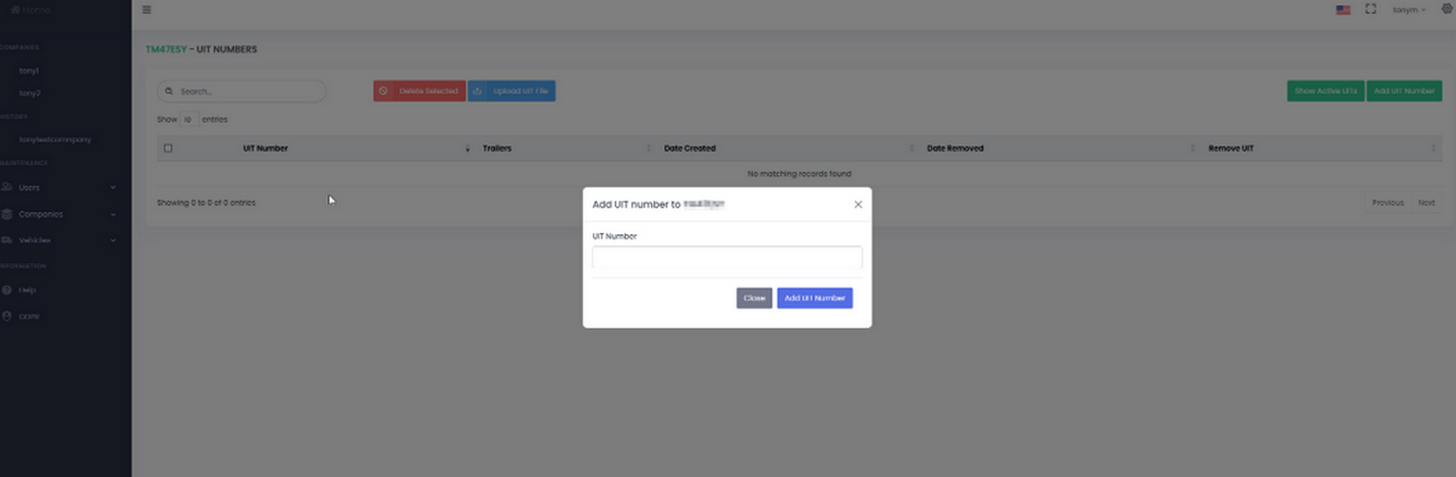Click the Users sidebar icon

point(8,187)
